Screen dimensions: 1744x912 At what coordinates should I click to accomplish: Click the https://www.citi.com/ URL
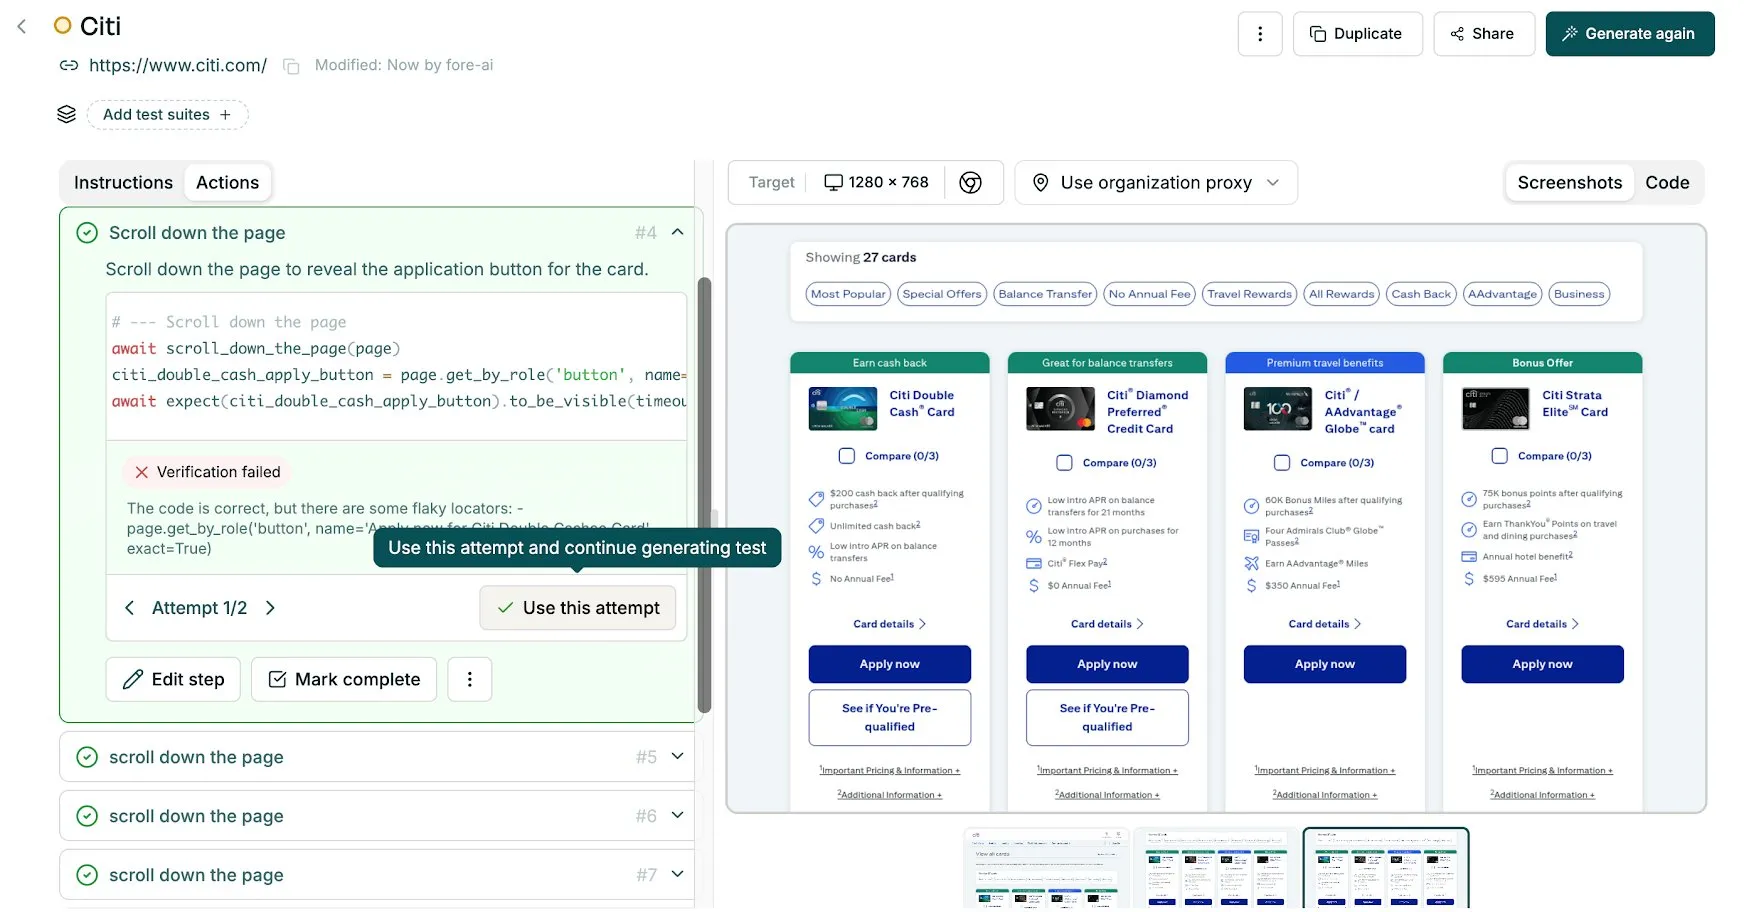coord(178,66)
